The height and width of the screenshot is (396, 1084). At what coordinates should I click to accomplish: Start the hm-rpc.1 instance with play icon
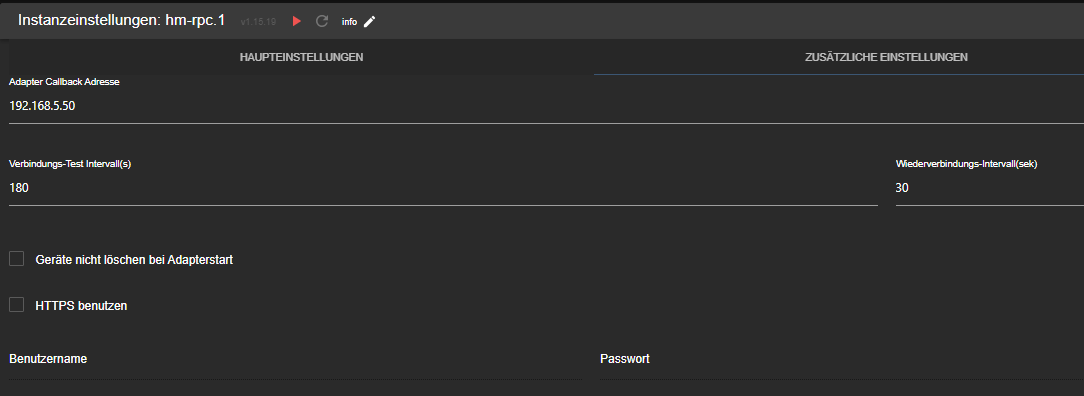(x=297, y=21)
